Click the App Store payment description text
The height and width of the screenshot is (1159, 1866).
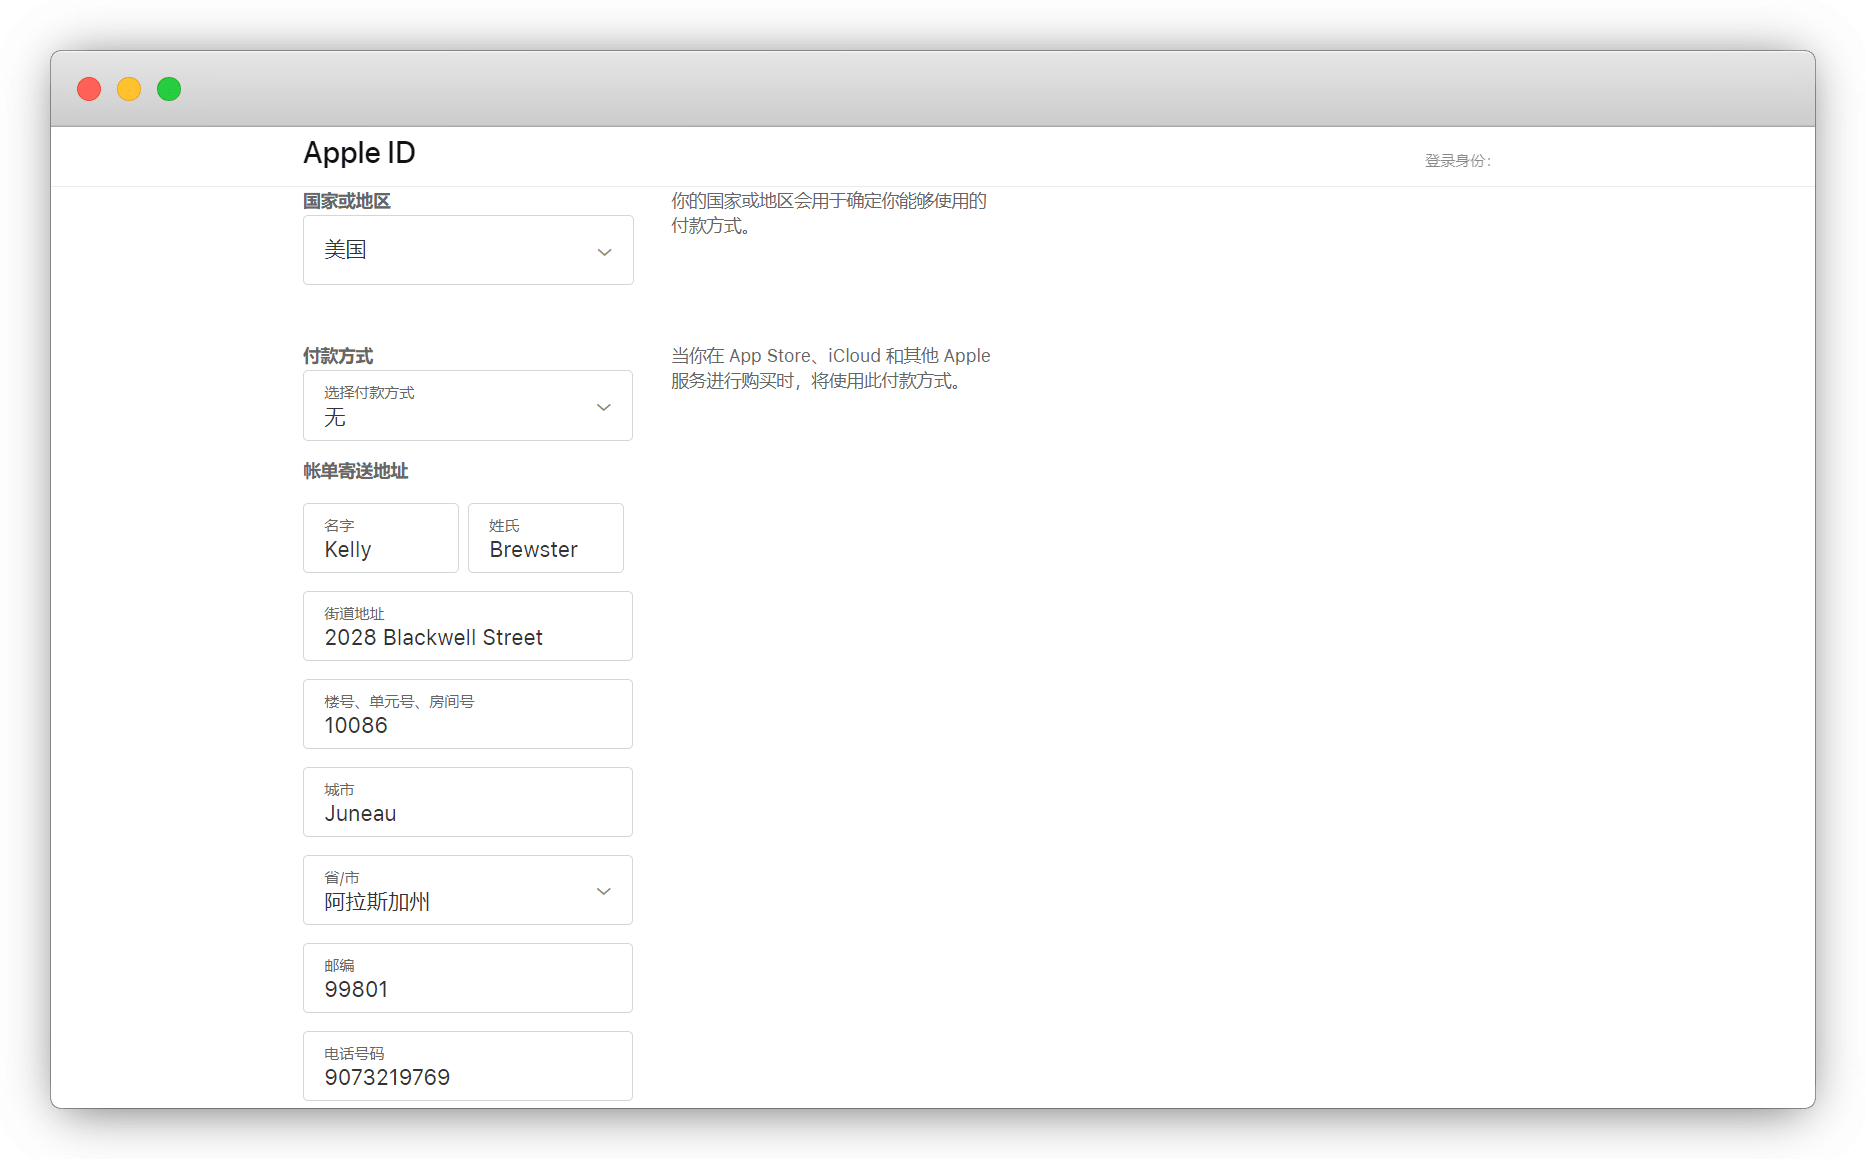coord(830,368)
